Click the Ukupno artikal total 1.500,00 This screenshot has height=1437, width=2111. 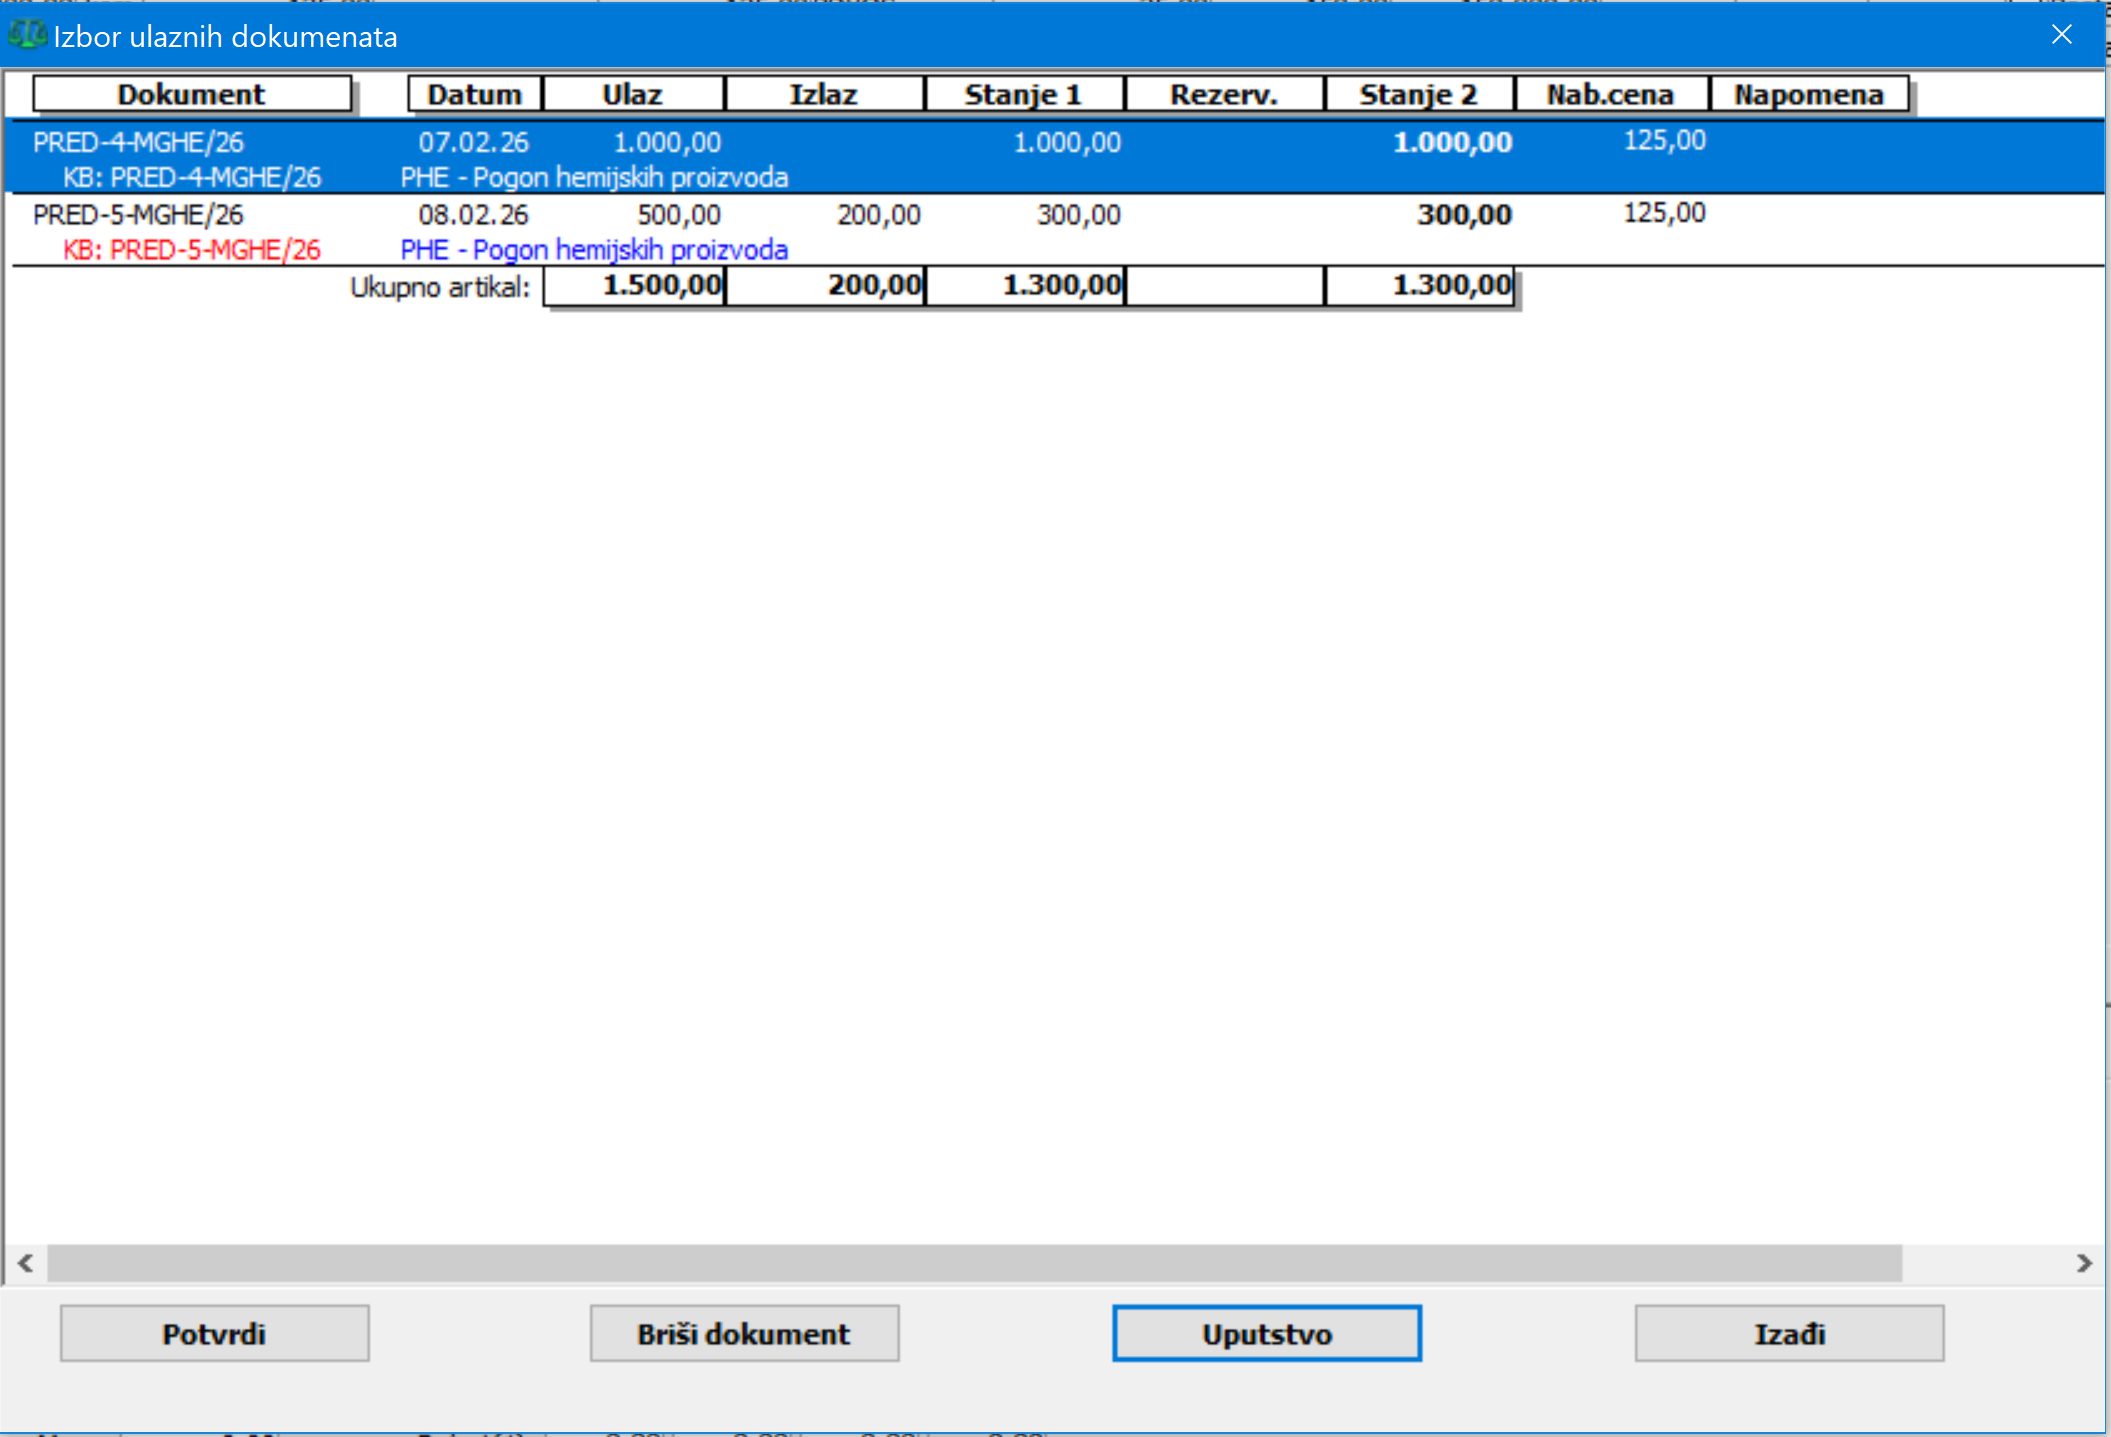click(x=635, y=286)
